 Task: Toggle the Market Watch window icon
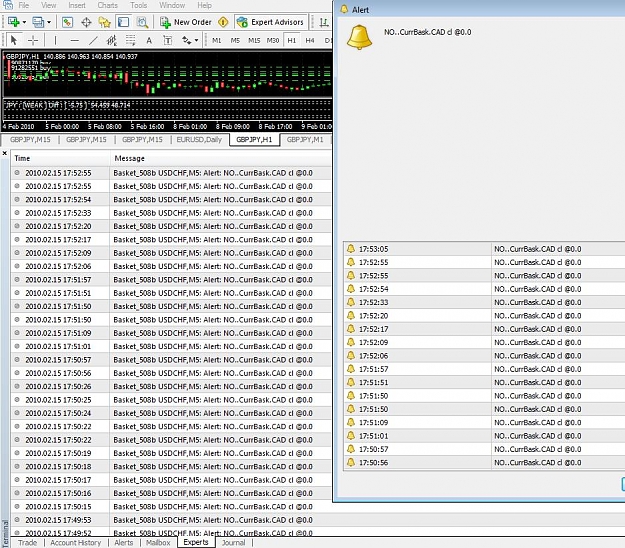pyautogui.click(x=67, y=22)
